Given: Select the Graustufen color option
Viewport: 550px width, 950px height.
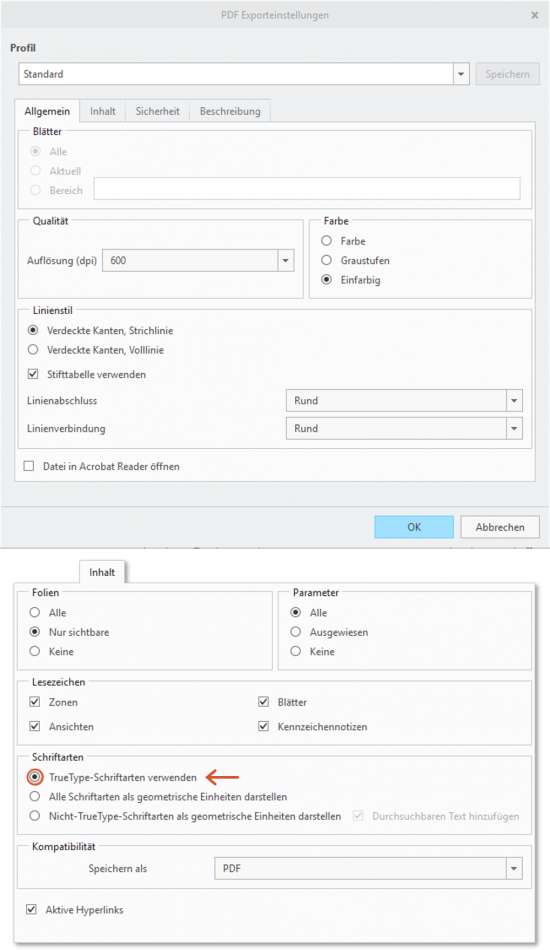Looking at the screenshot, I should coord(326,261).
